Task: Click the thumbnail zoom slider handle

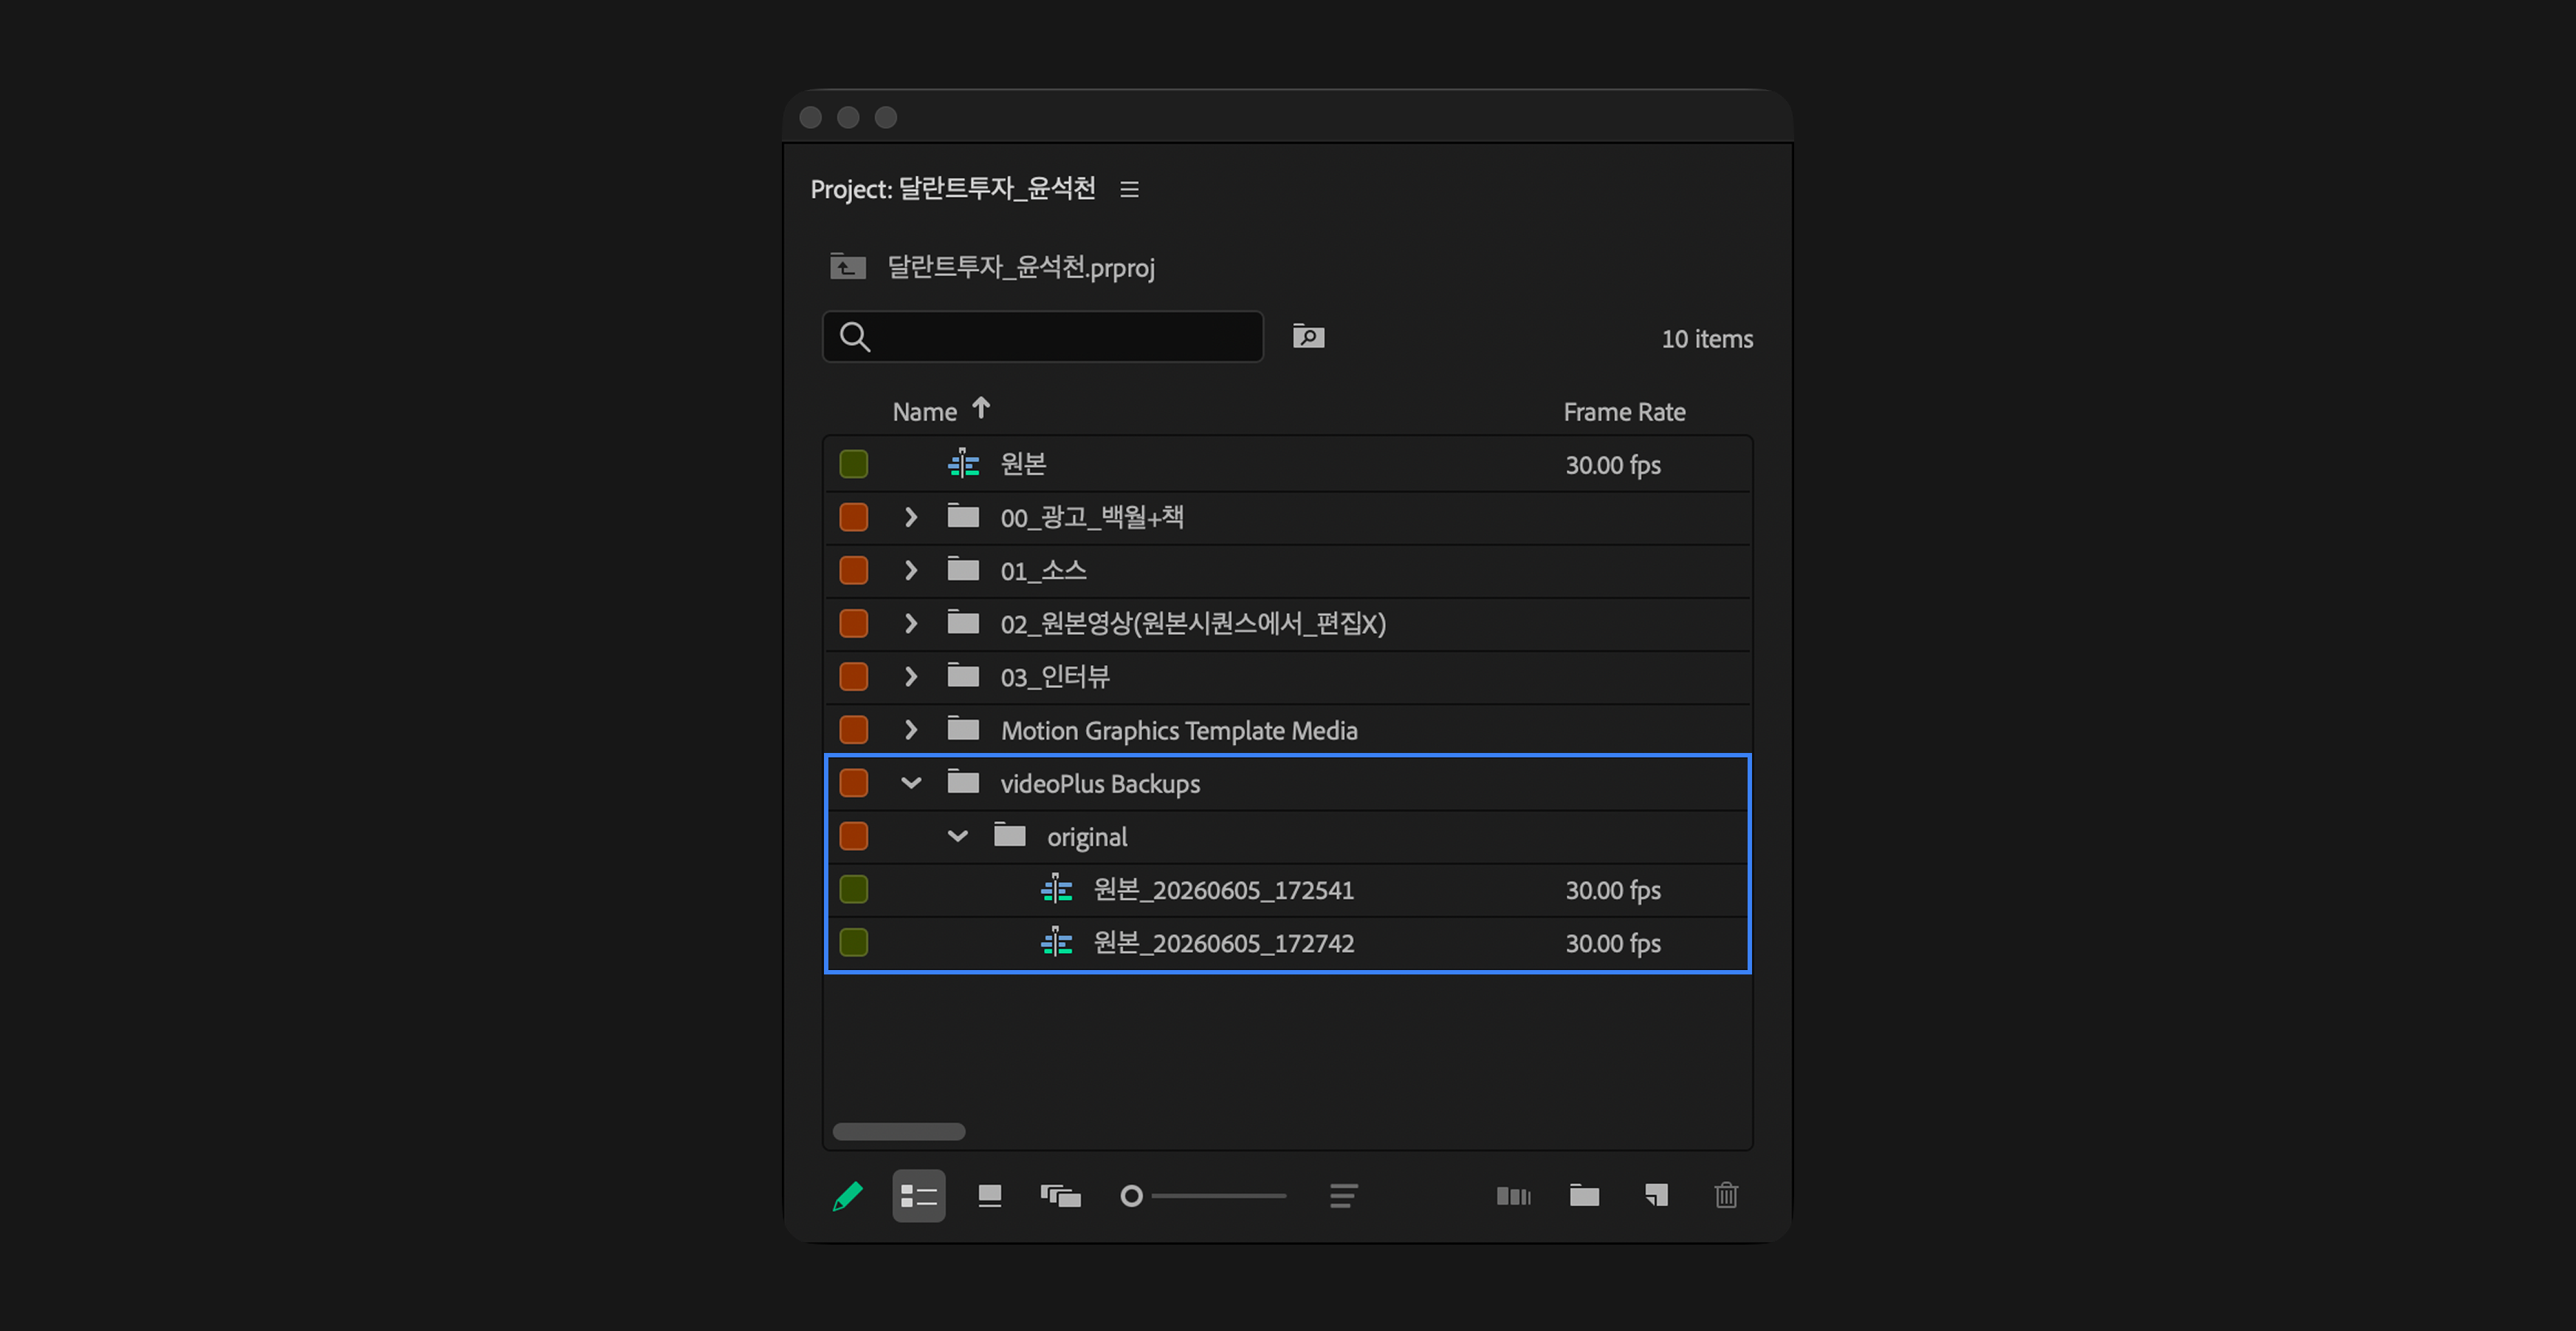Action: click(x=1131, y=1196)
